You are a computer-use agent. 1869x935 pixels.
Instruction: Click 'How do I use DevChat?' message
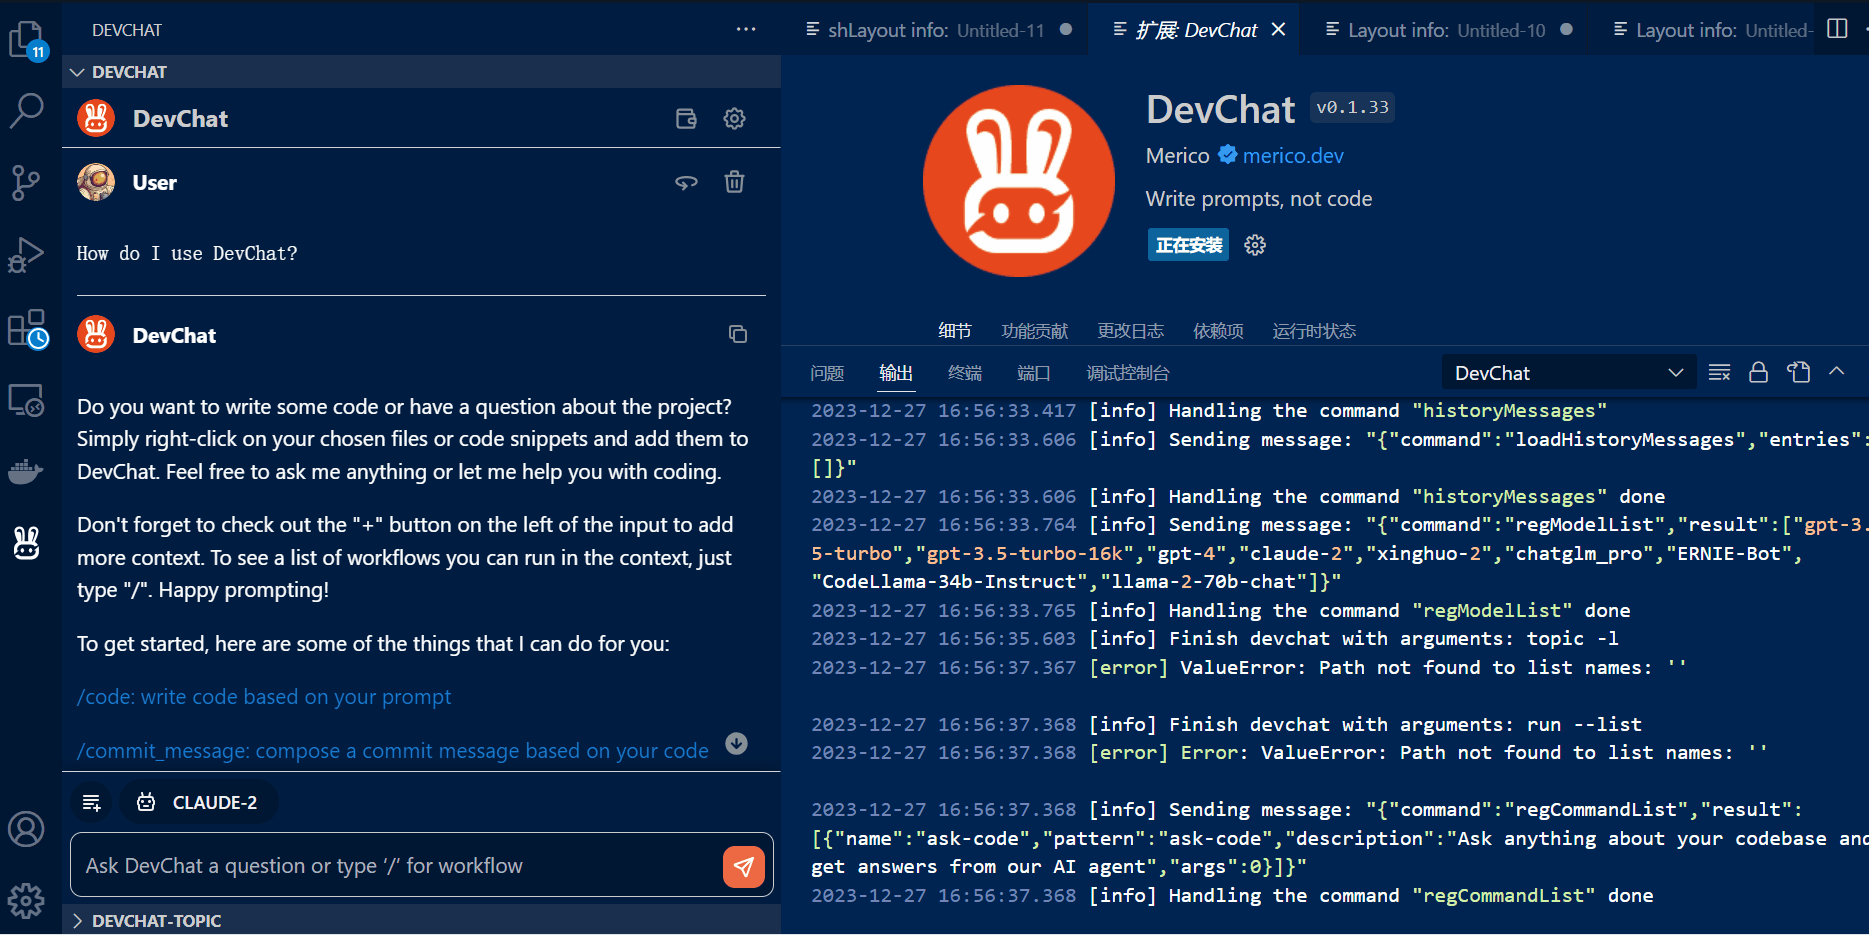point(187,254)
